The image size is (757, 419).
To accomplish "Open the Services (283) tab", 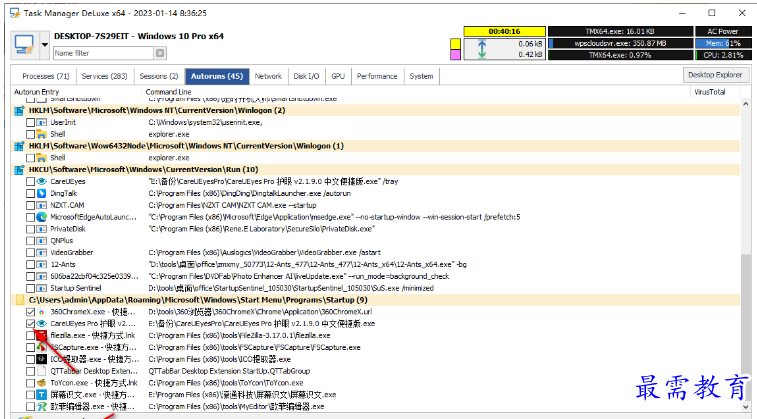I will coord(104,76).
